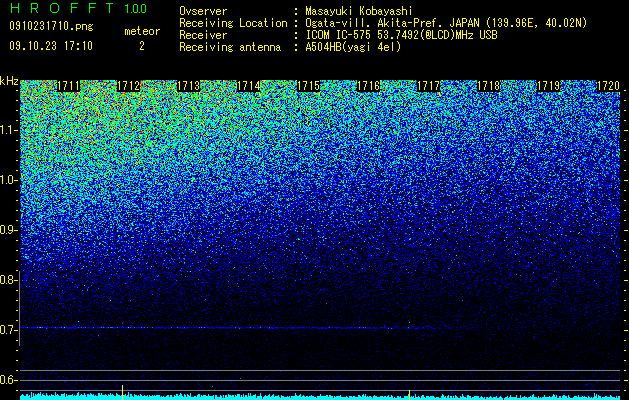Click the yellow meteor tick below 1712

[122, 392]
